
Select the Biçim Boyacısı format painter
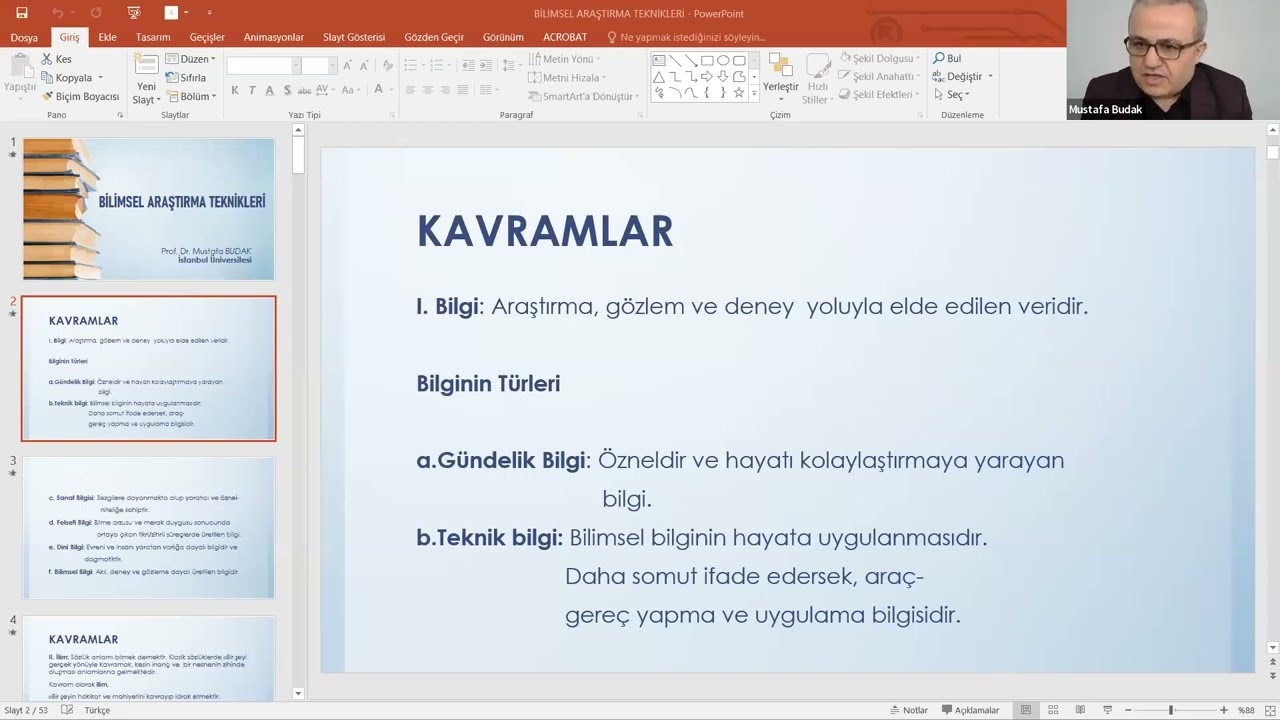80,96
